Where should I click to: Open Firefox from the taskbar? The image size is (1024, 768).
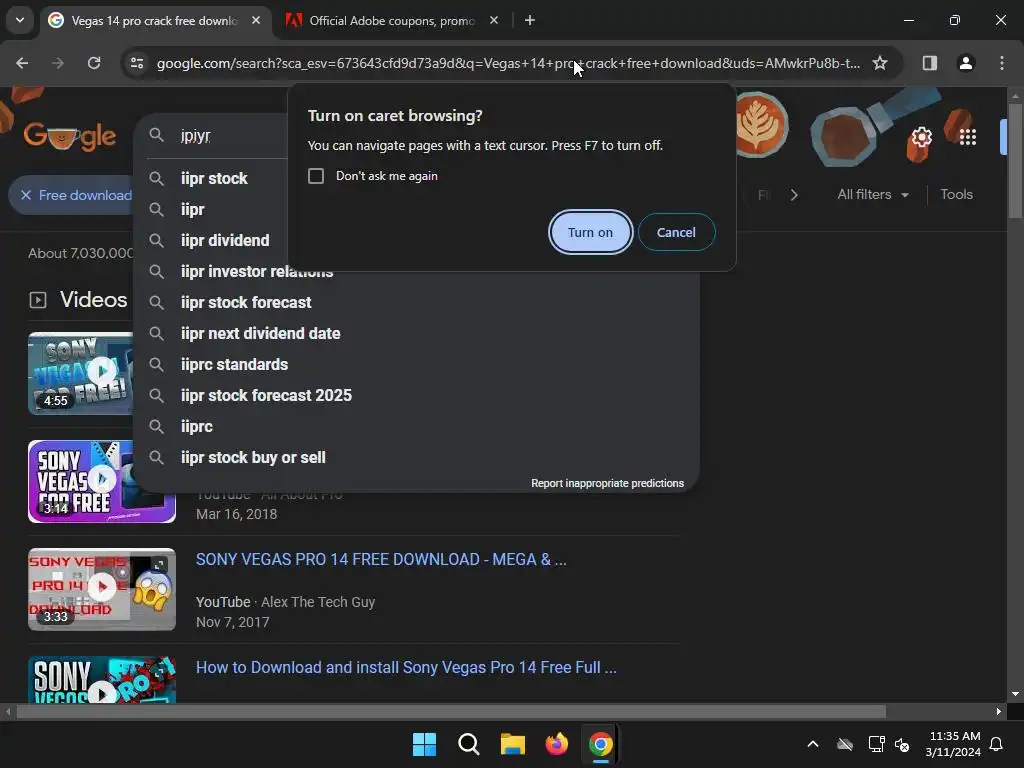point(556,744)
